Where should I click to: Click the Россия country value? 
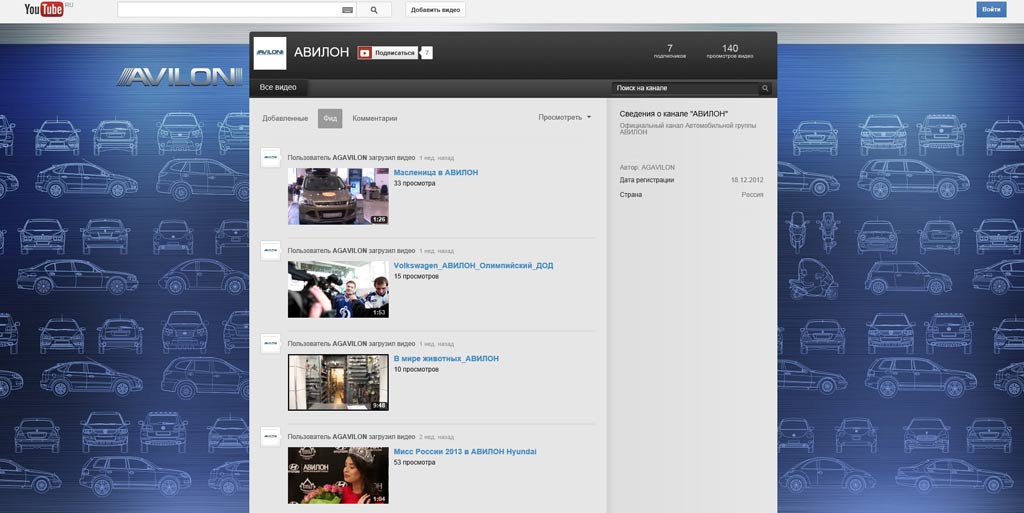coord(752,195)
